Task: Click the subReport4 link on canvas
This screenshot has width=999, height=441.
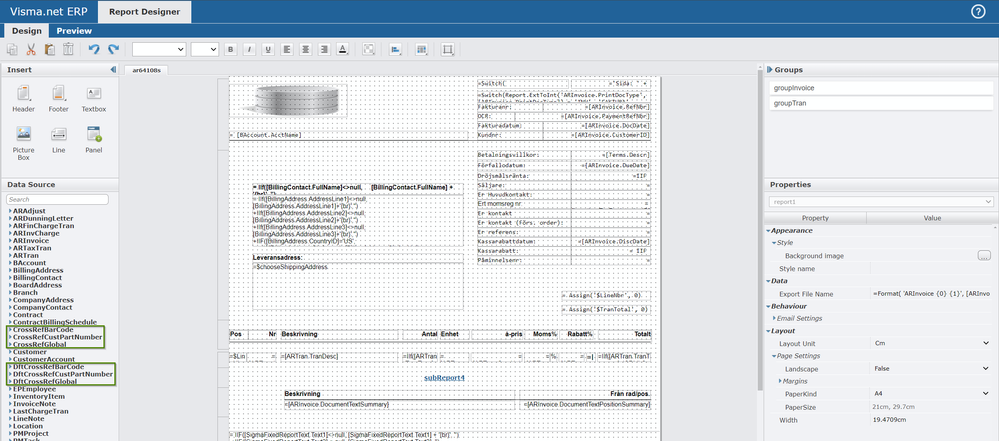Action: coord(445,378)
